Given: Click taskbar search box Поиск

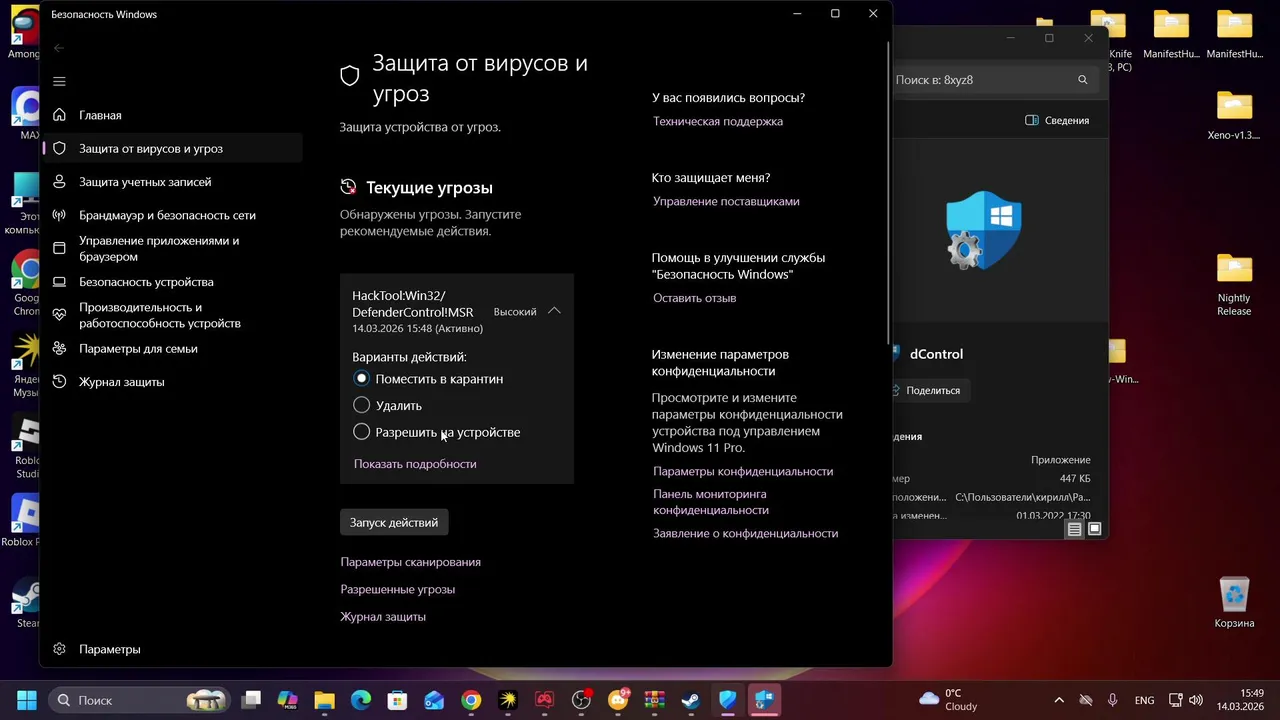Looking at the screenshot, I should click(x=140, y=700).
